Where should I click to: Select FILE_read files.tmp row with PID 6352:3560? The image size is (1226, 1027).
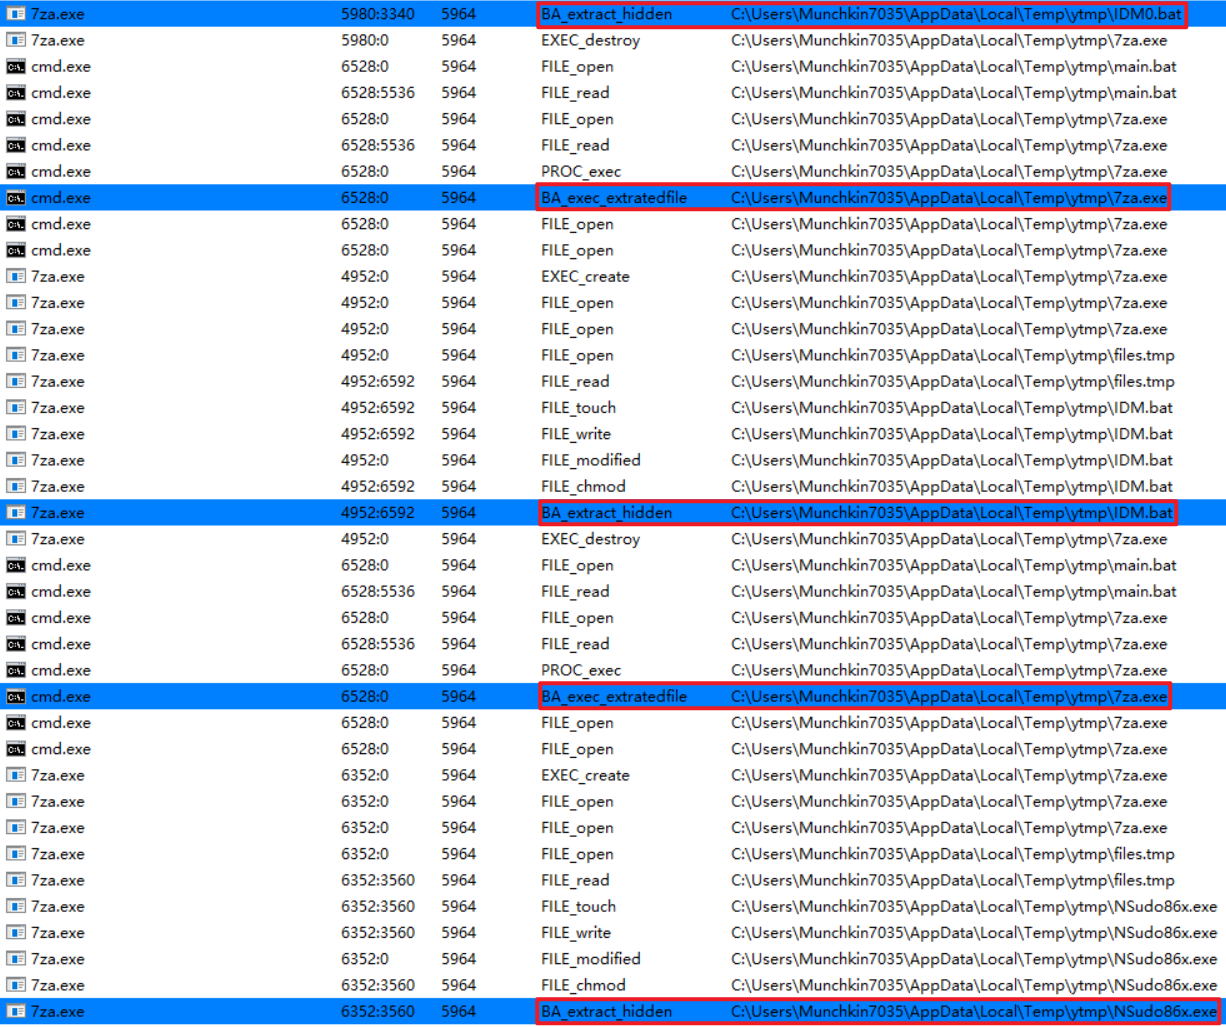pos(575,880)
